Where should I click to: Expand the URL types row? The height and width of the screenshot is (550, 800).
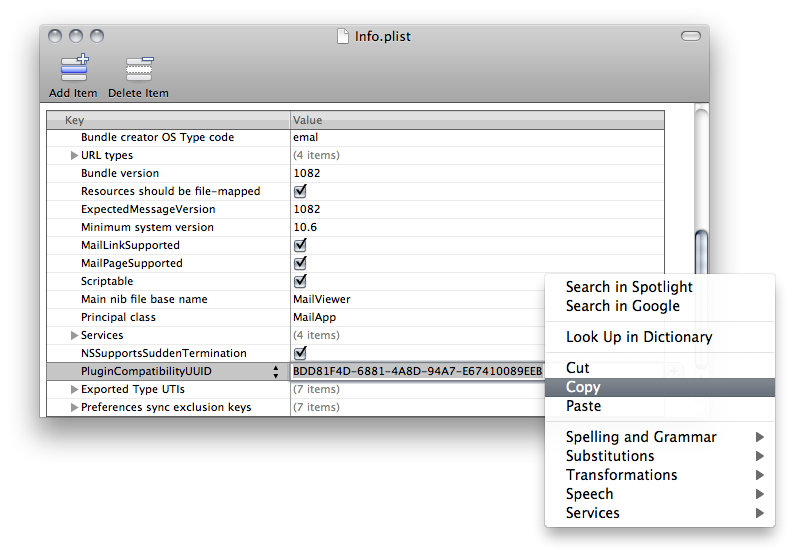pyautogui.click(x=74, y=155)
